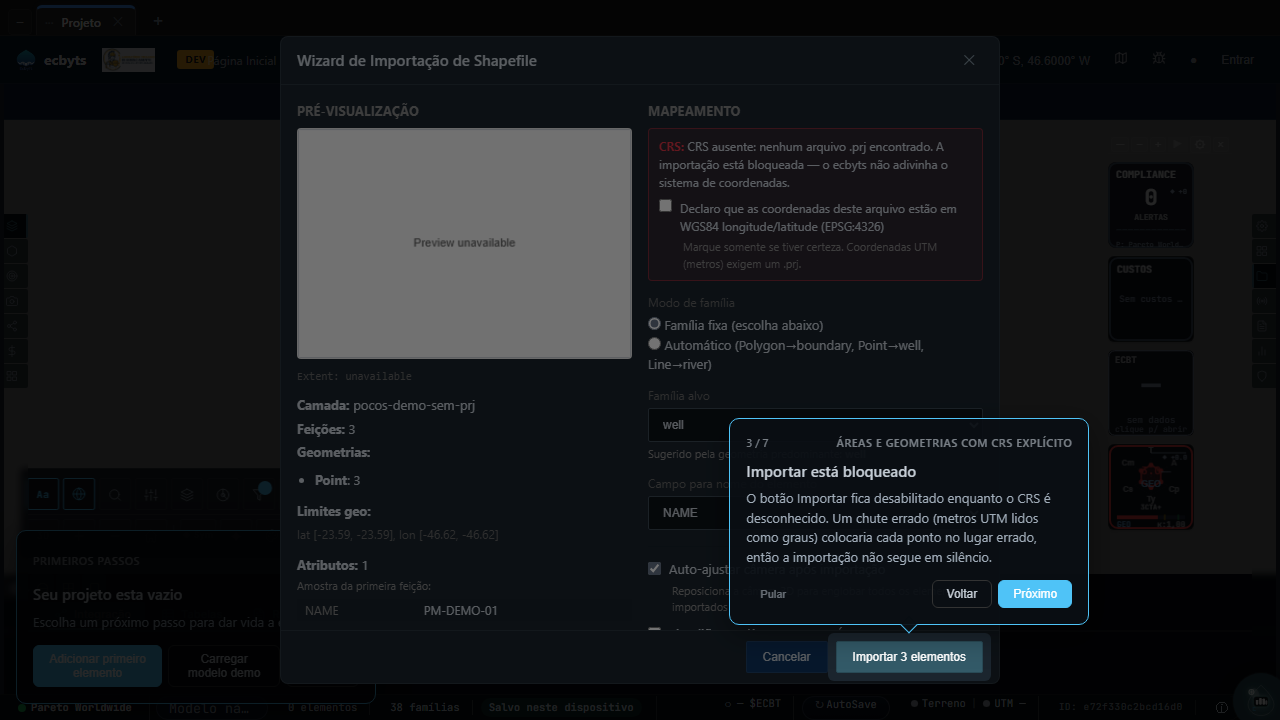Select Automático family mode radio
The image size is (1280, 720).
(655, 344)
